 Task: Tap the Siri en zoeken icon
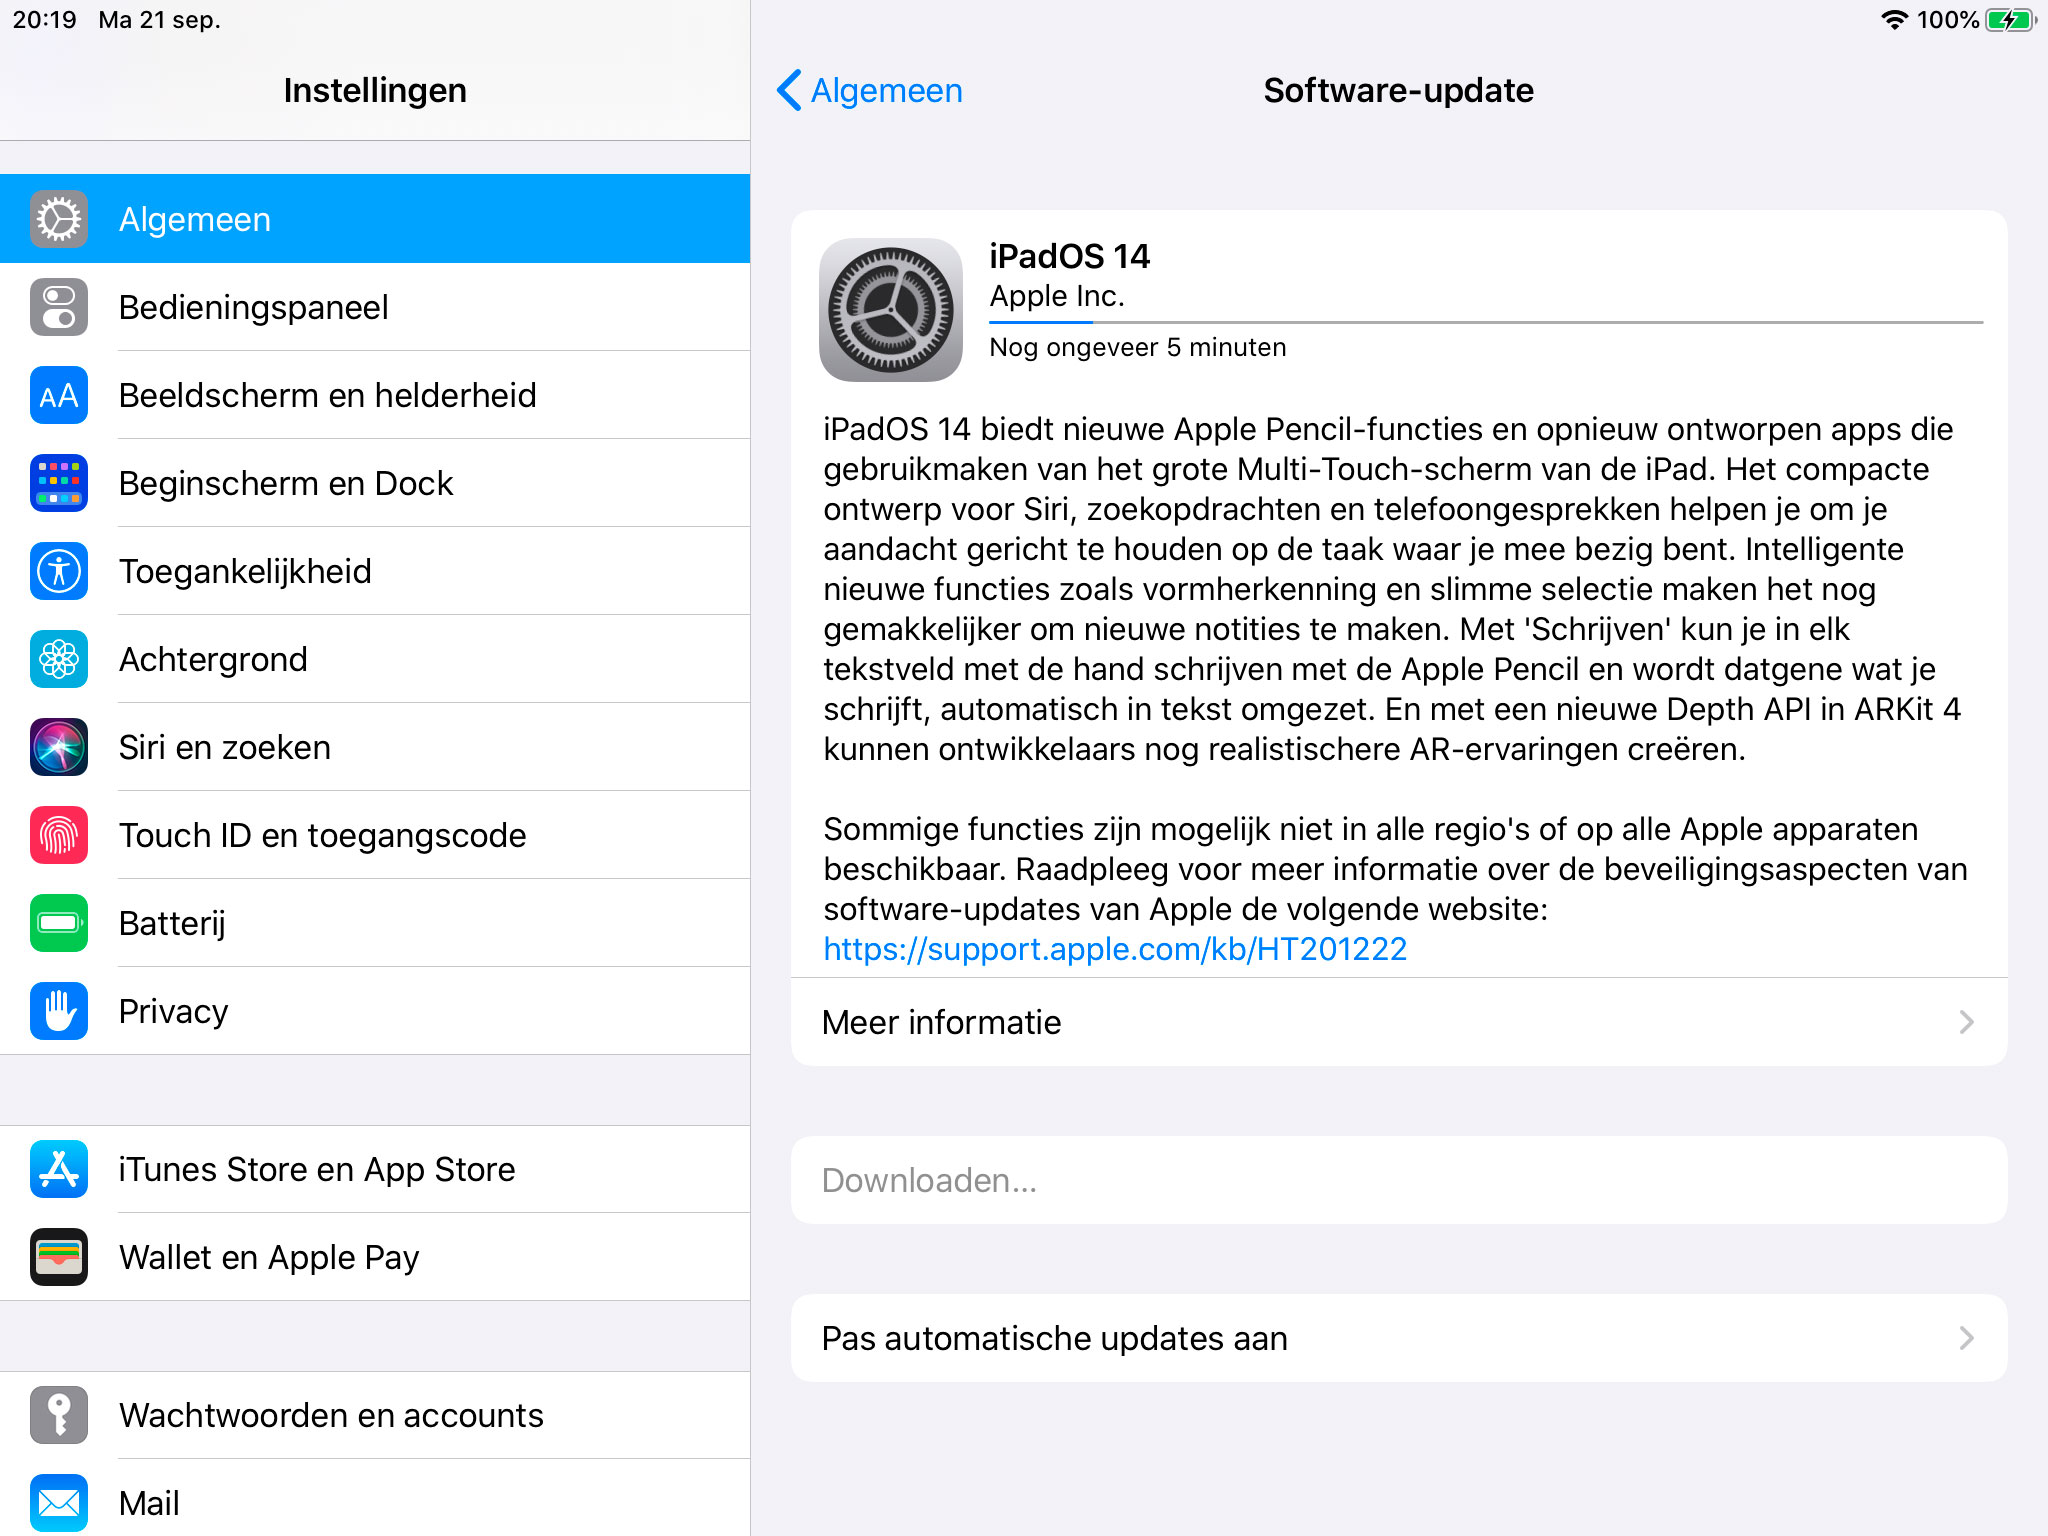click(x=59, y=747)
